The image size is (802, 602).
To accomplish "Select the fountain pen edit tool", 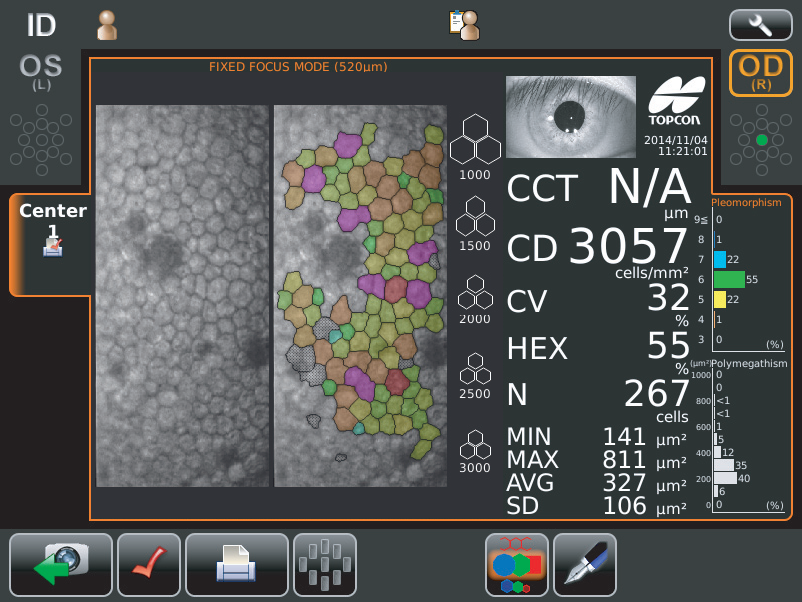I will pyautogui.click(x=585, y=565).
